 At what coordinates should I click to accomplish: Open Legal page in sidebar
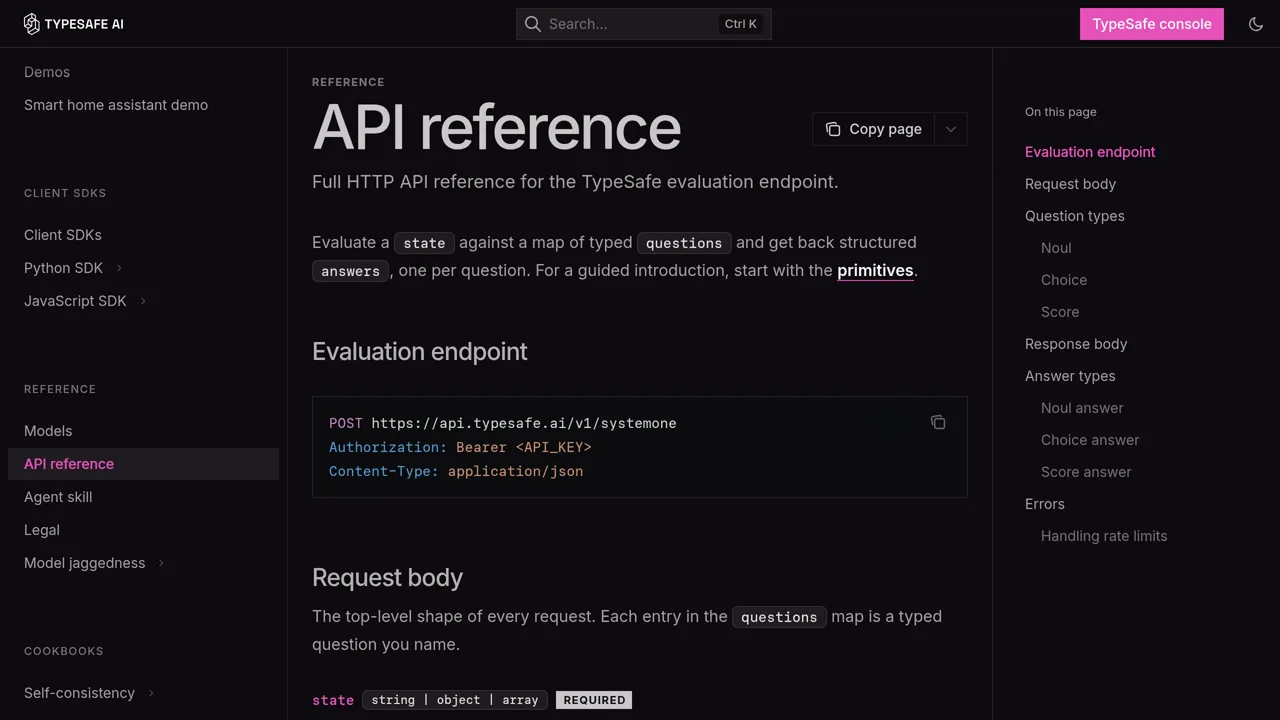[42, 530]
